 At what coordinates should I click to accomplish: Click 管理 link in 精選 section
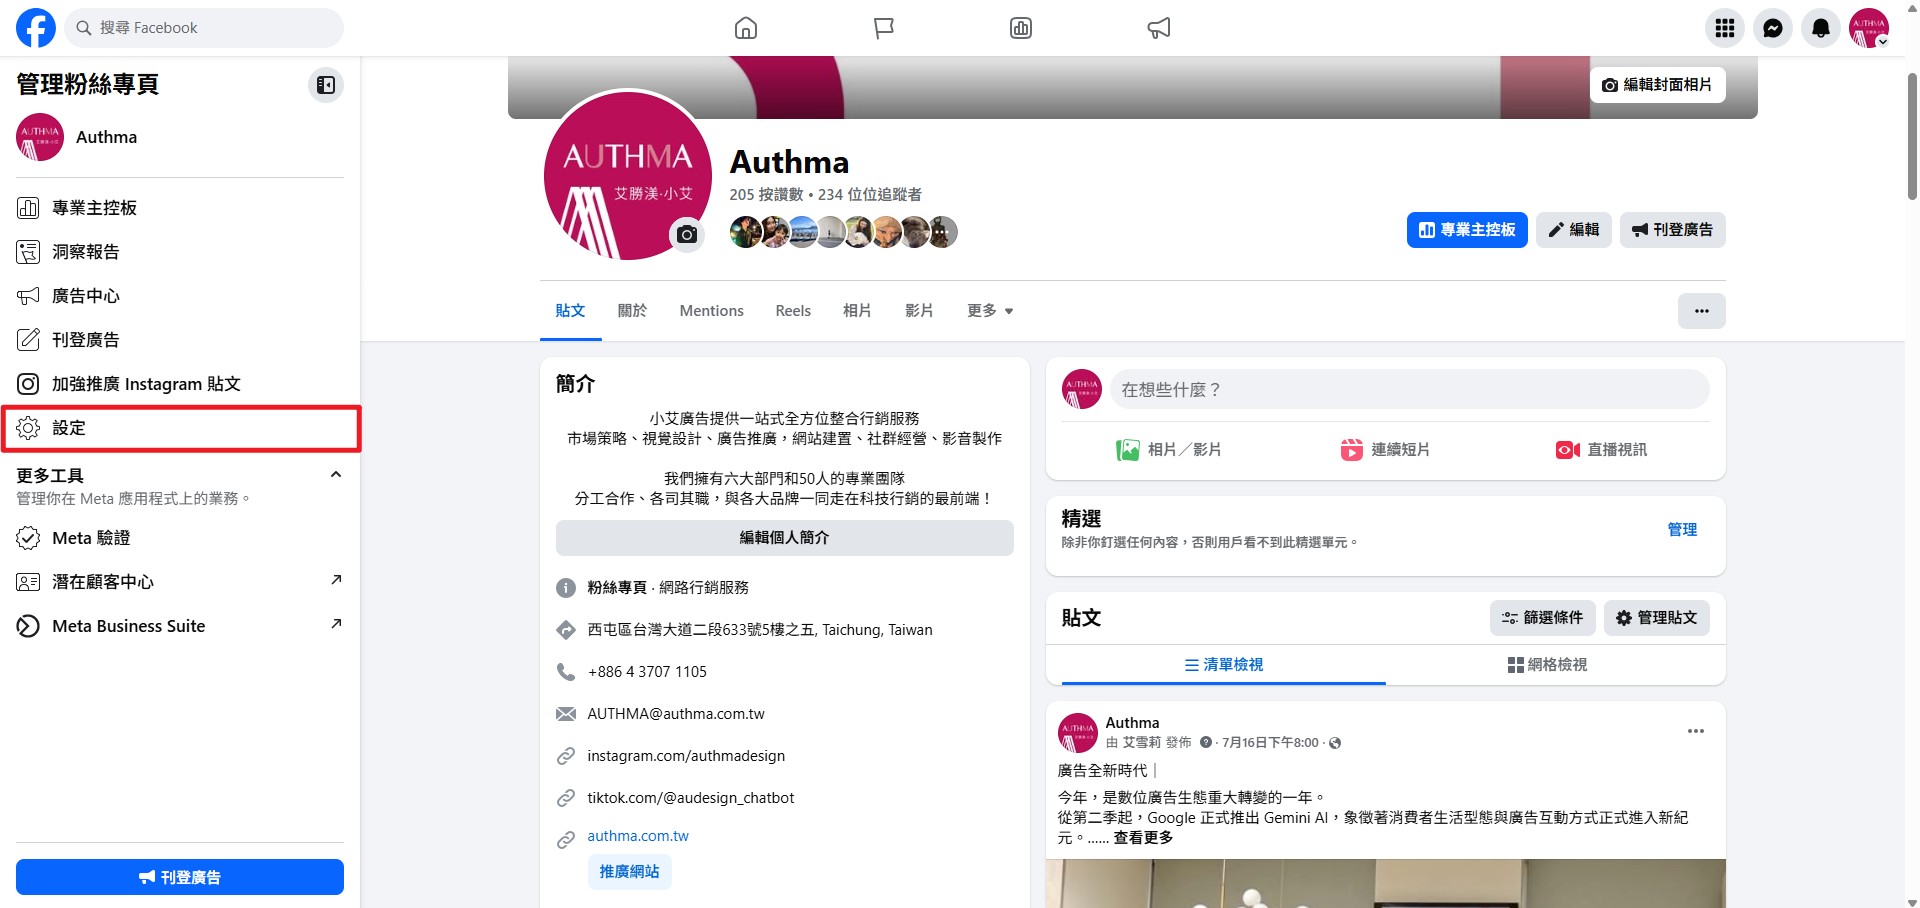(1682, 530)
